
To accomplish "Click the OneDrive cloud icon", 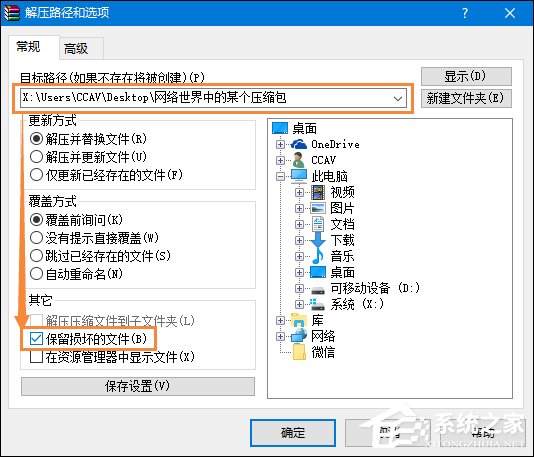I will (x=299, y=144).
